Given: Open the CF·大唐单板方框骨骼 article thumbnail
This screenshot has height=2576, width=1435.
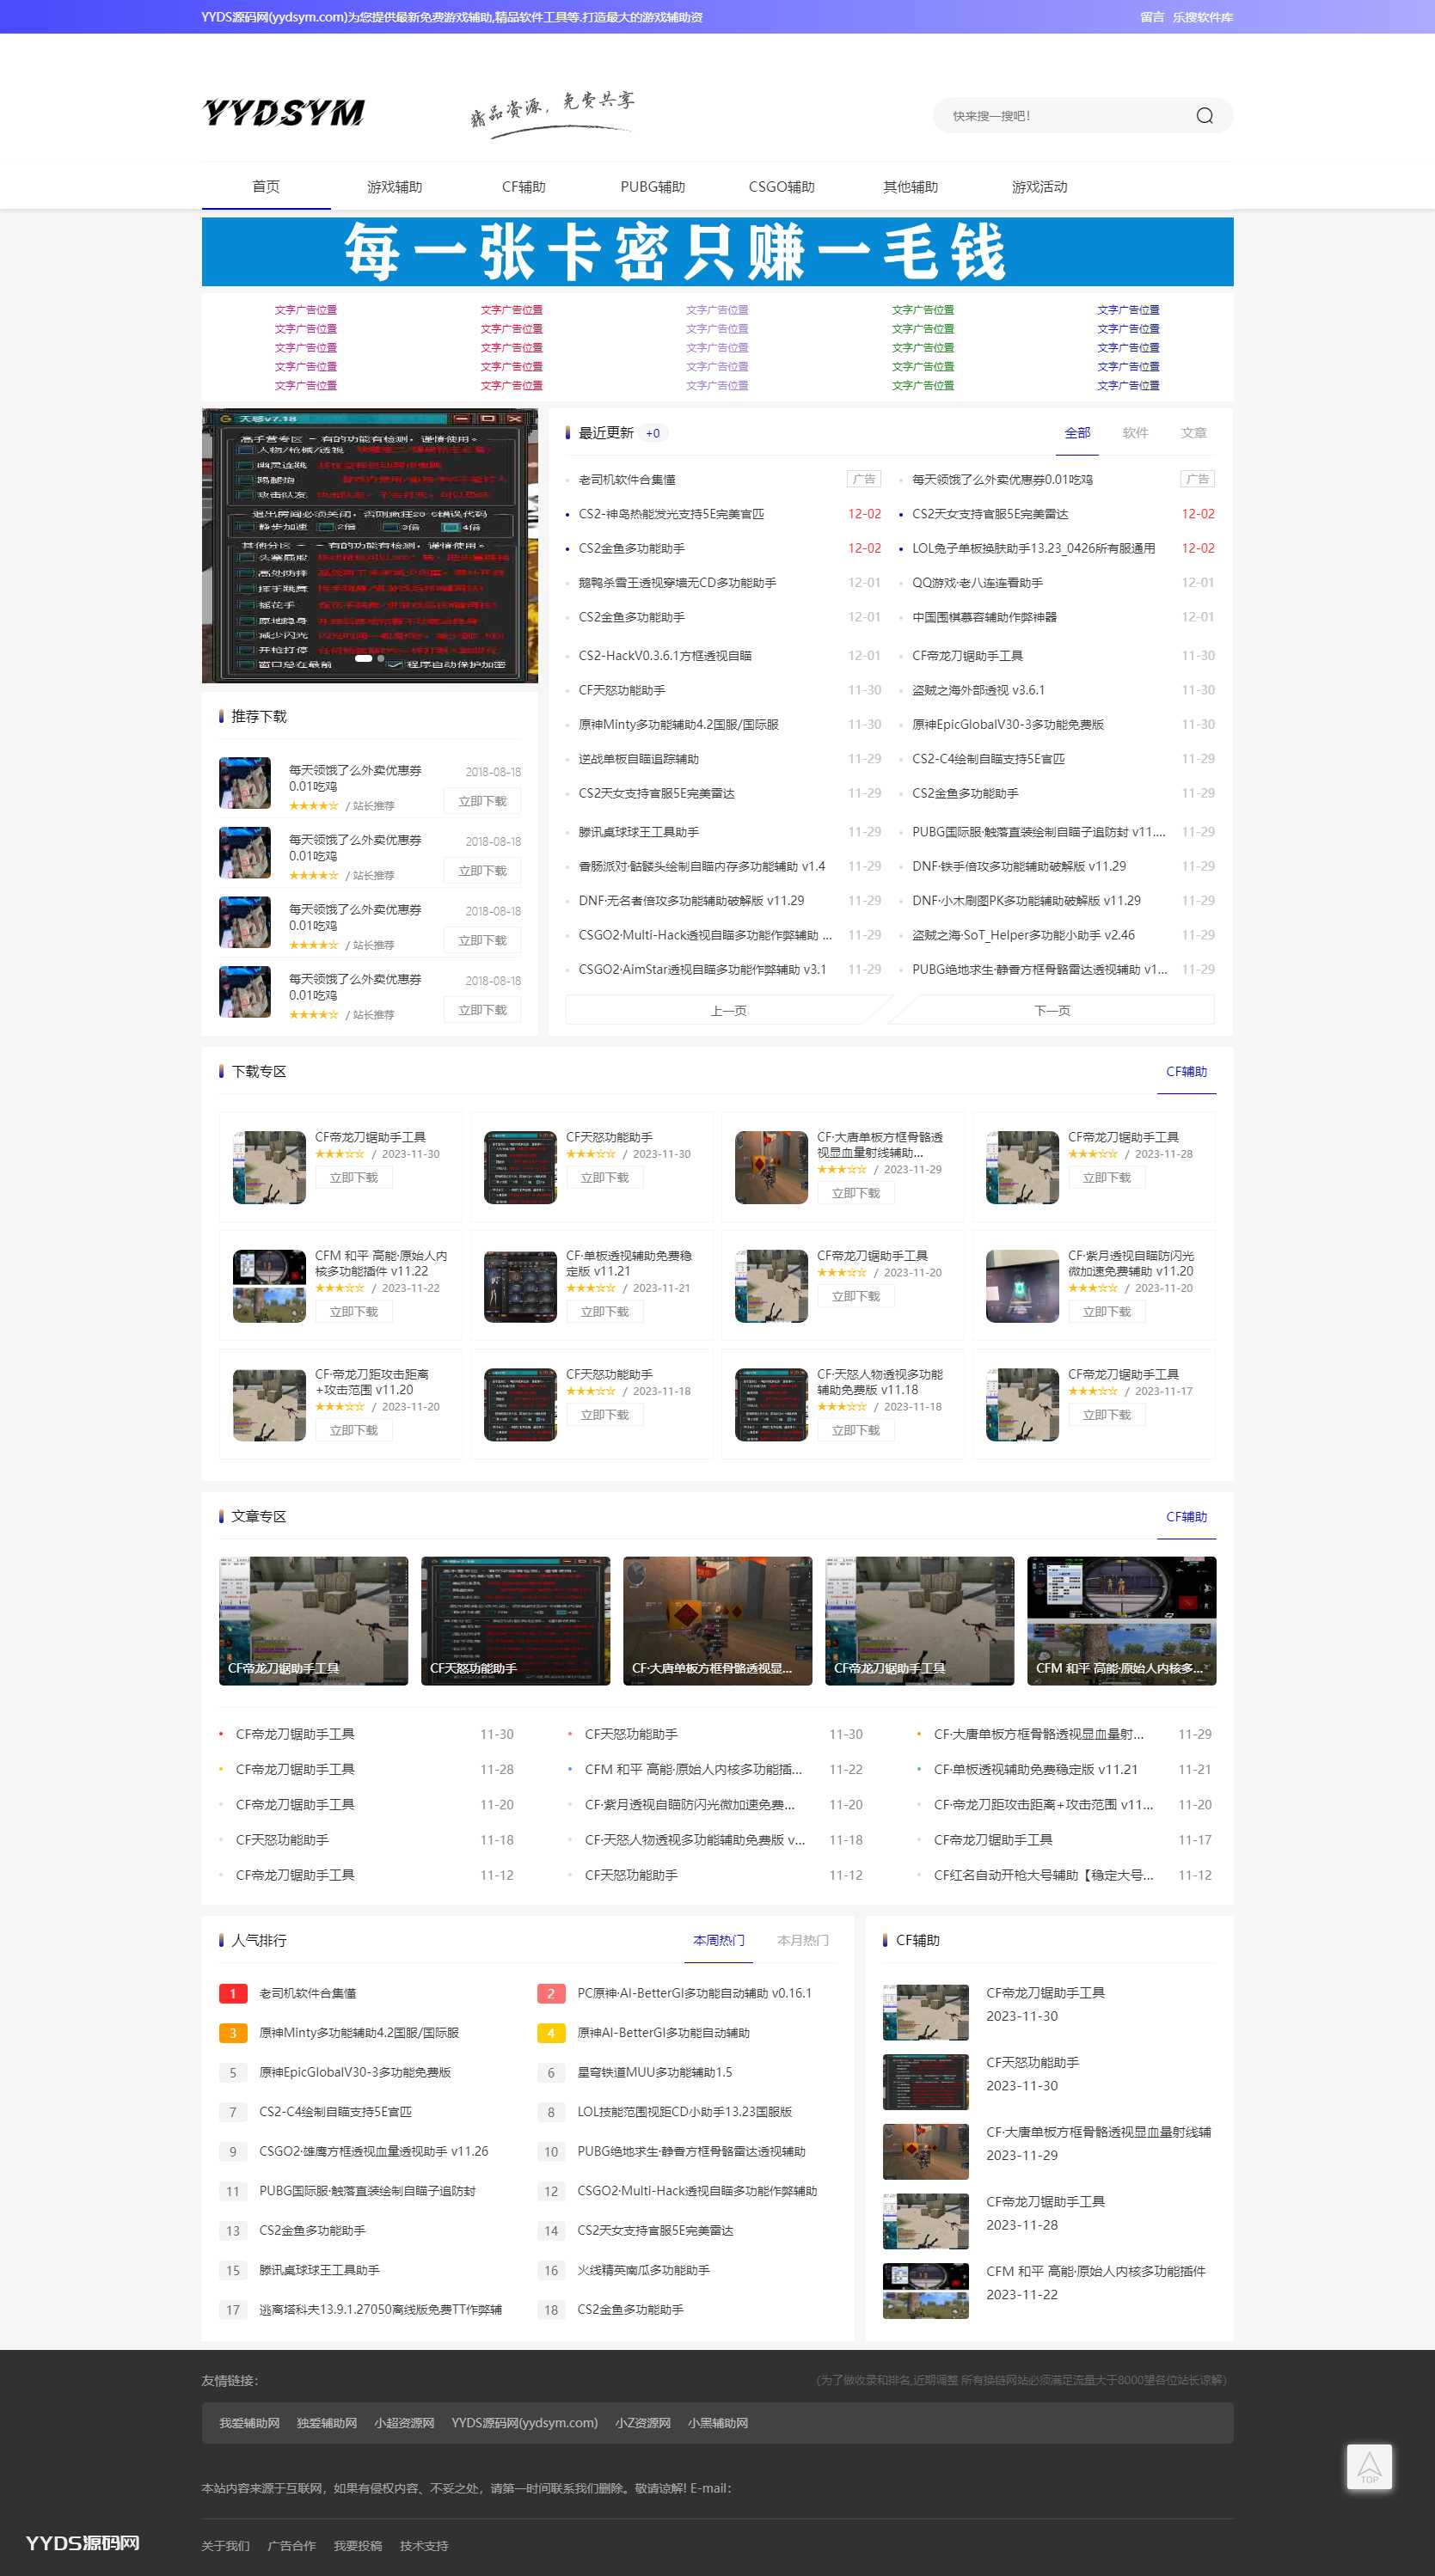Looking at the screenshot, I should point(717,1620).
